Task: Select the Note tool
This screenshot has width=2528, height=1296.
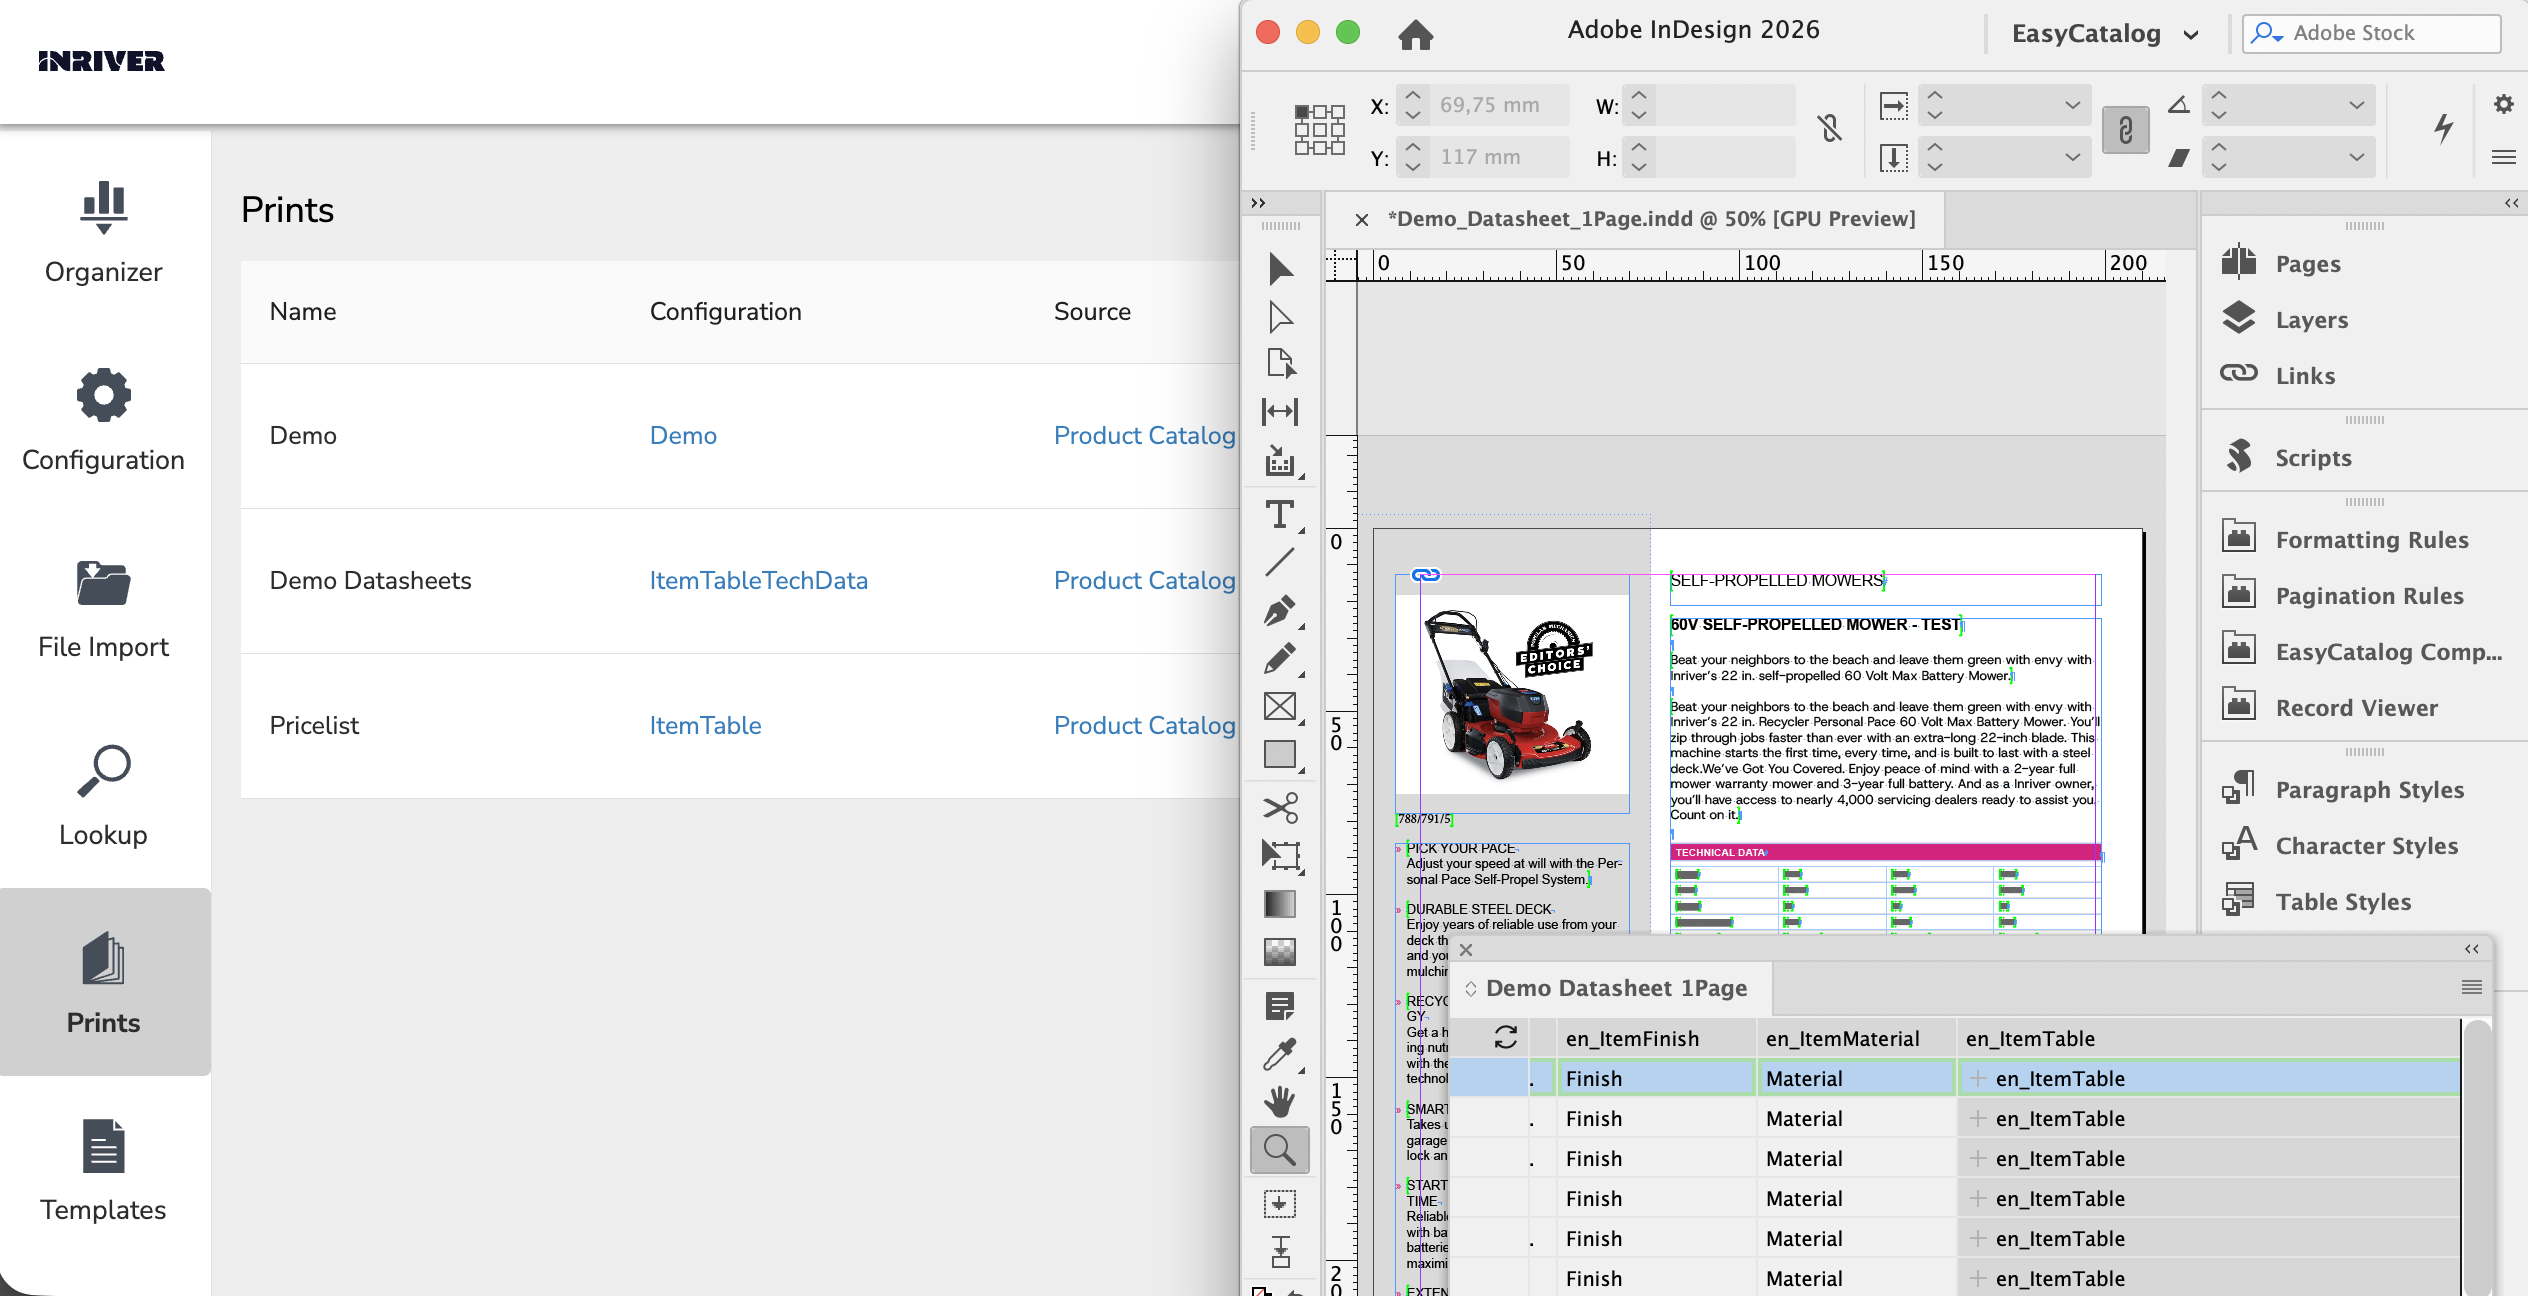Action: click(x=1280, y=1006)
